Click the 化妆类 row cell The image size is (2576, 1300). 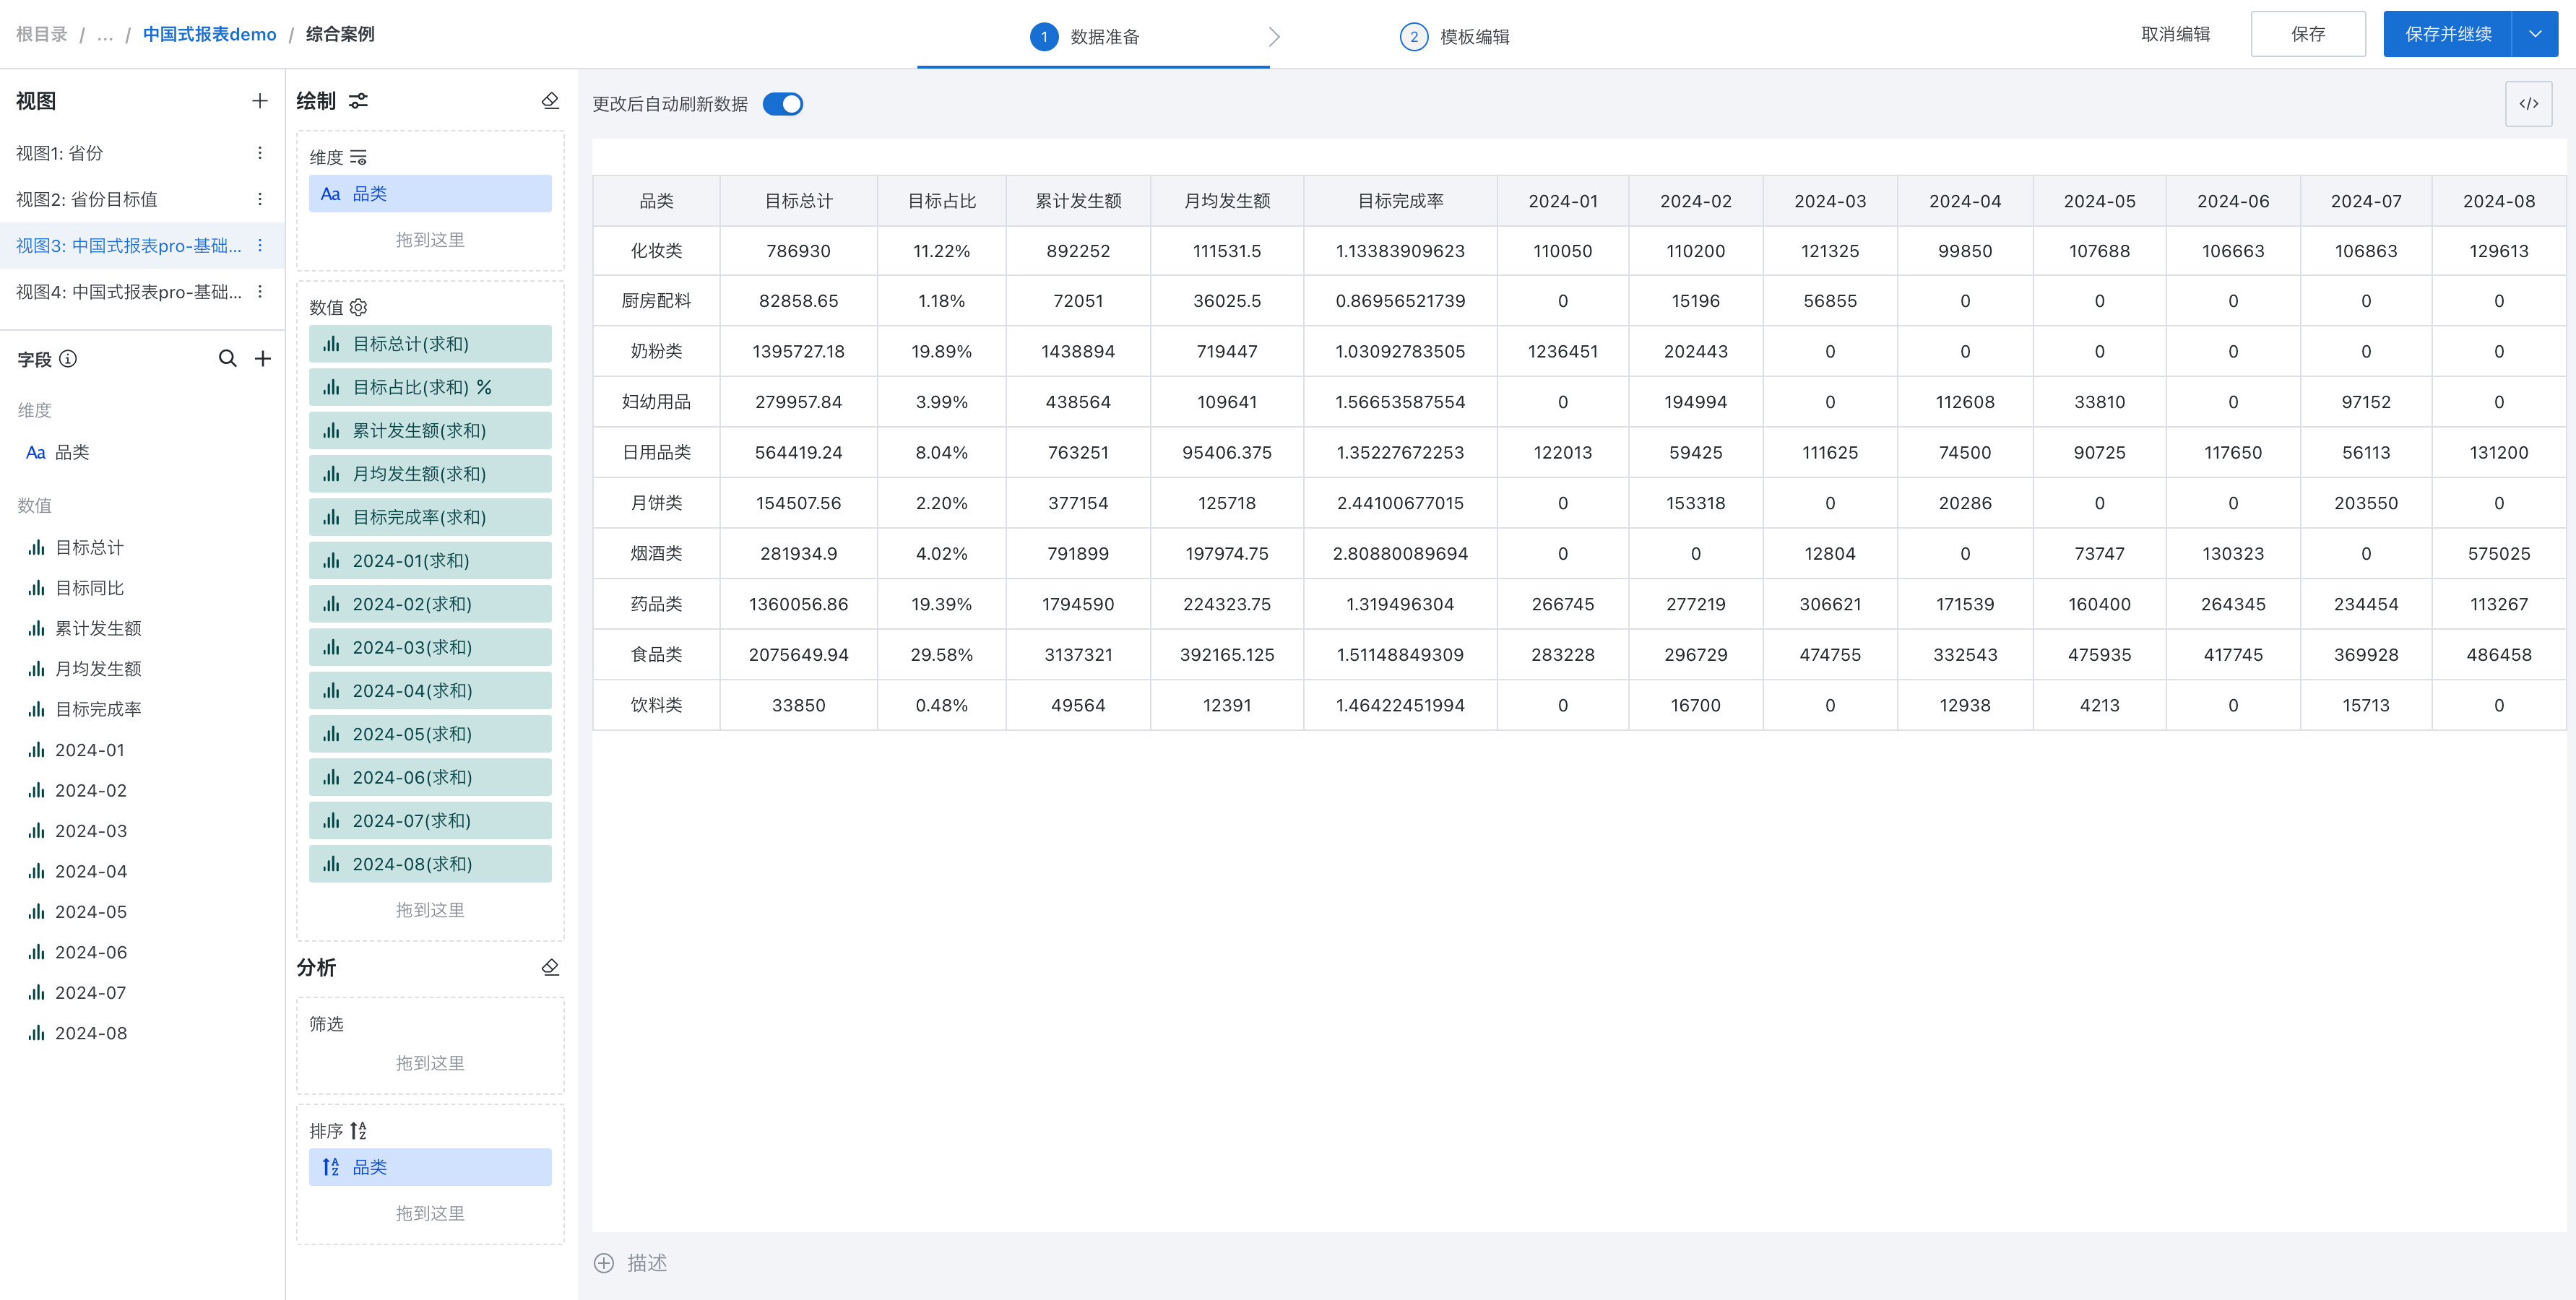pyautogui.click(x=656, y=251)
